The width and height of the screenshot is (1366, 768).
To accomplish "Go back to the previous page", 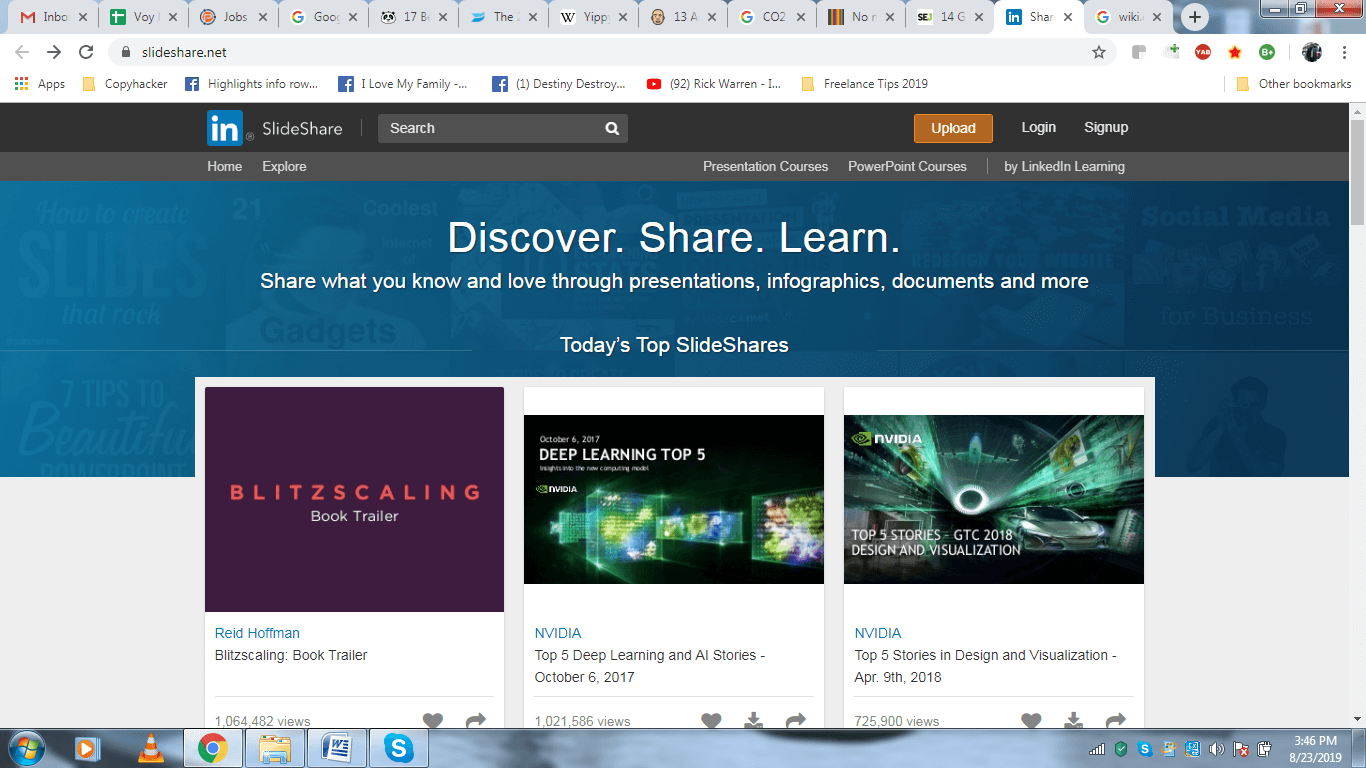I will [x=22, y=52].
